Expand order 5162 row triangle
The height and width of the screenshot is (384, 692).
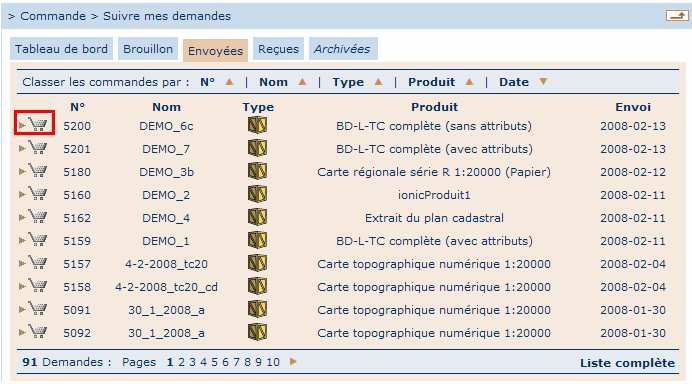[x=22, y=217]
